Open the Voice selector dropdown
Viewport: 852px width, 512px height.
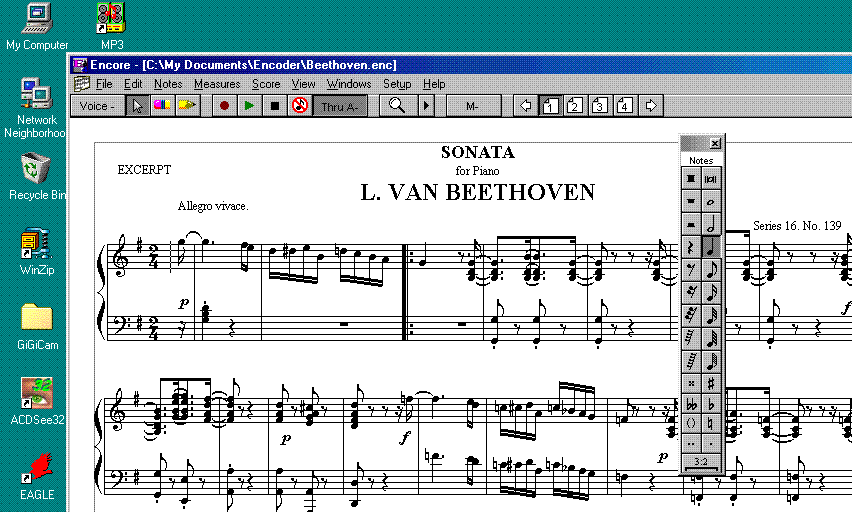coord(98,105)
